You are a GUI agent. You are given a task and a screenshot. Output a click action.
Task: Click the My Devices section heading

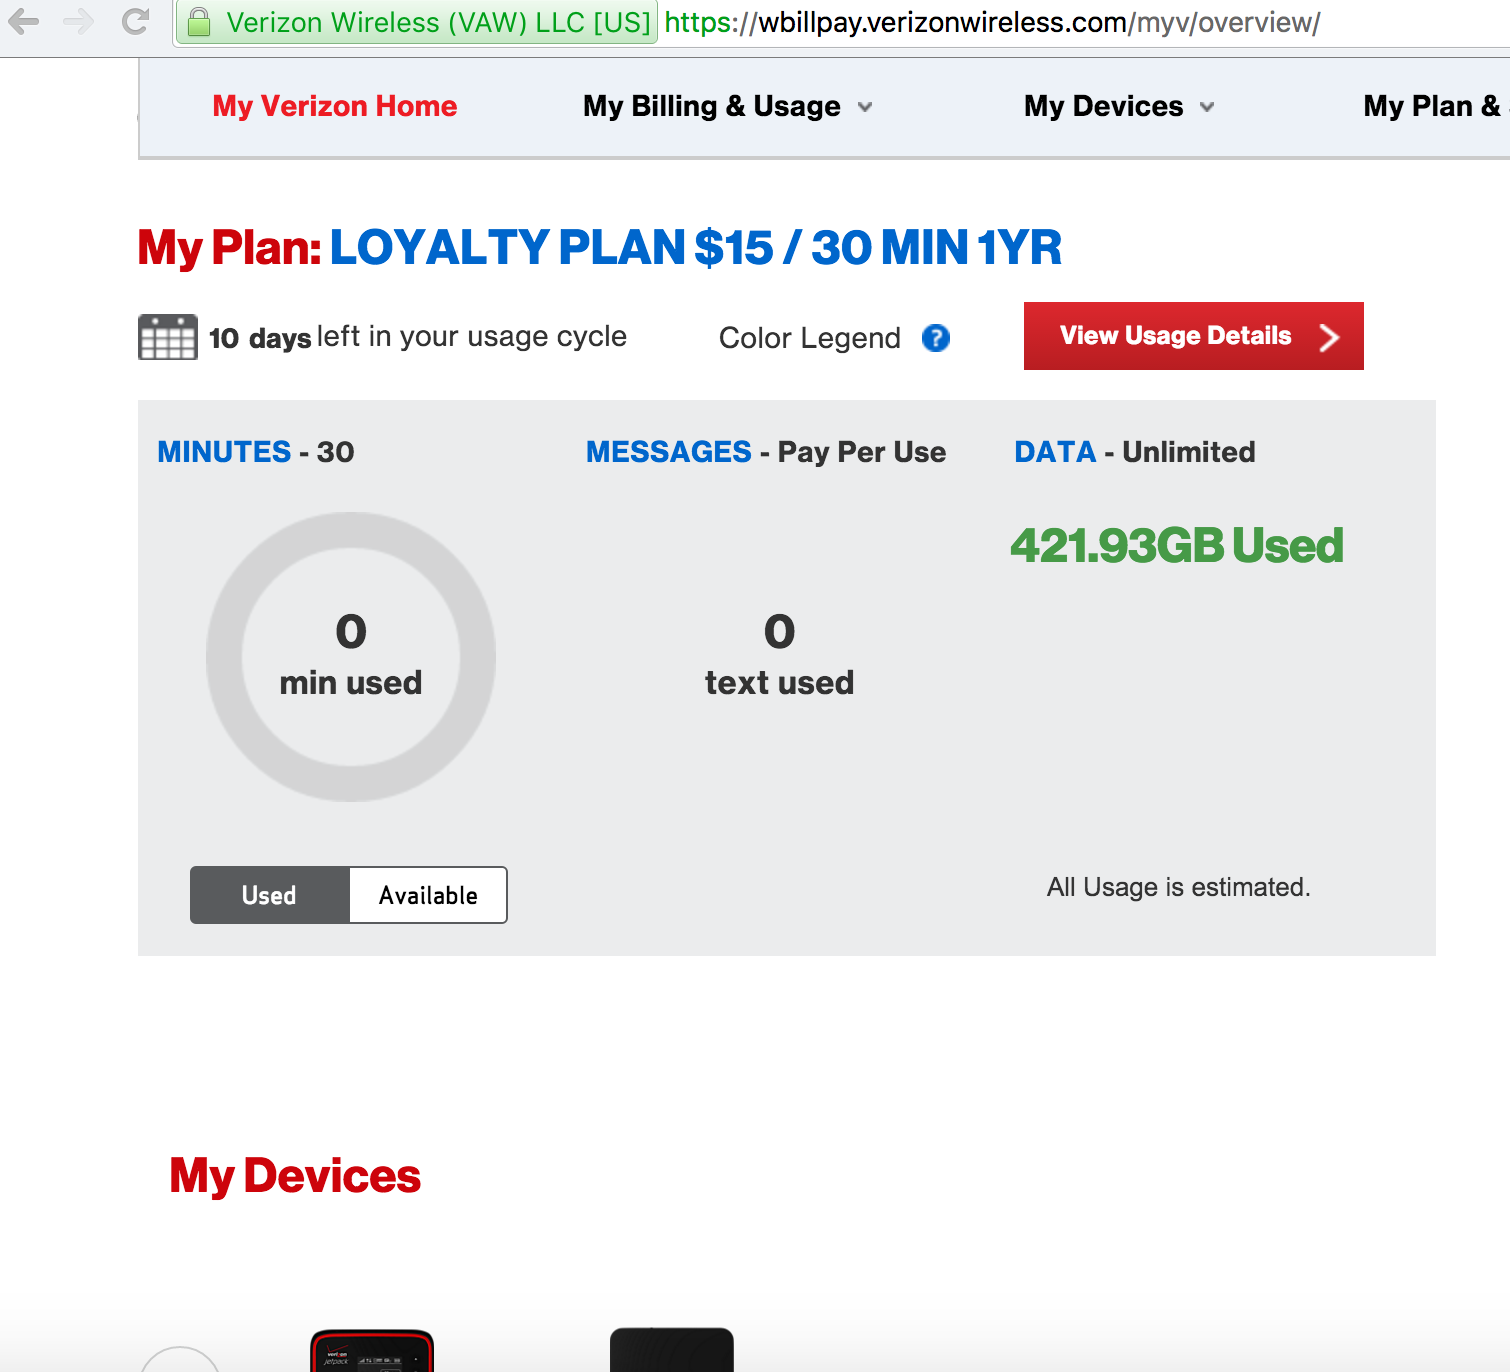click(295, 1176)
